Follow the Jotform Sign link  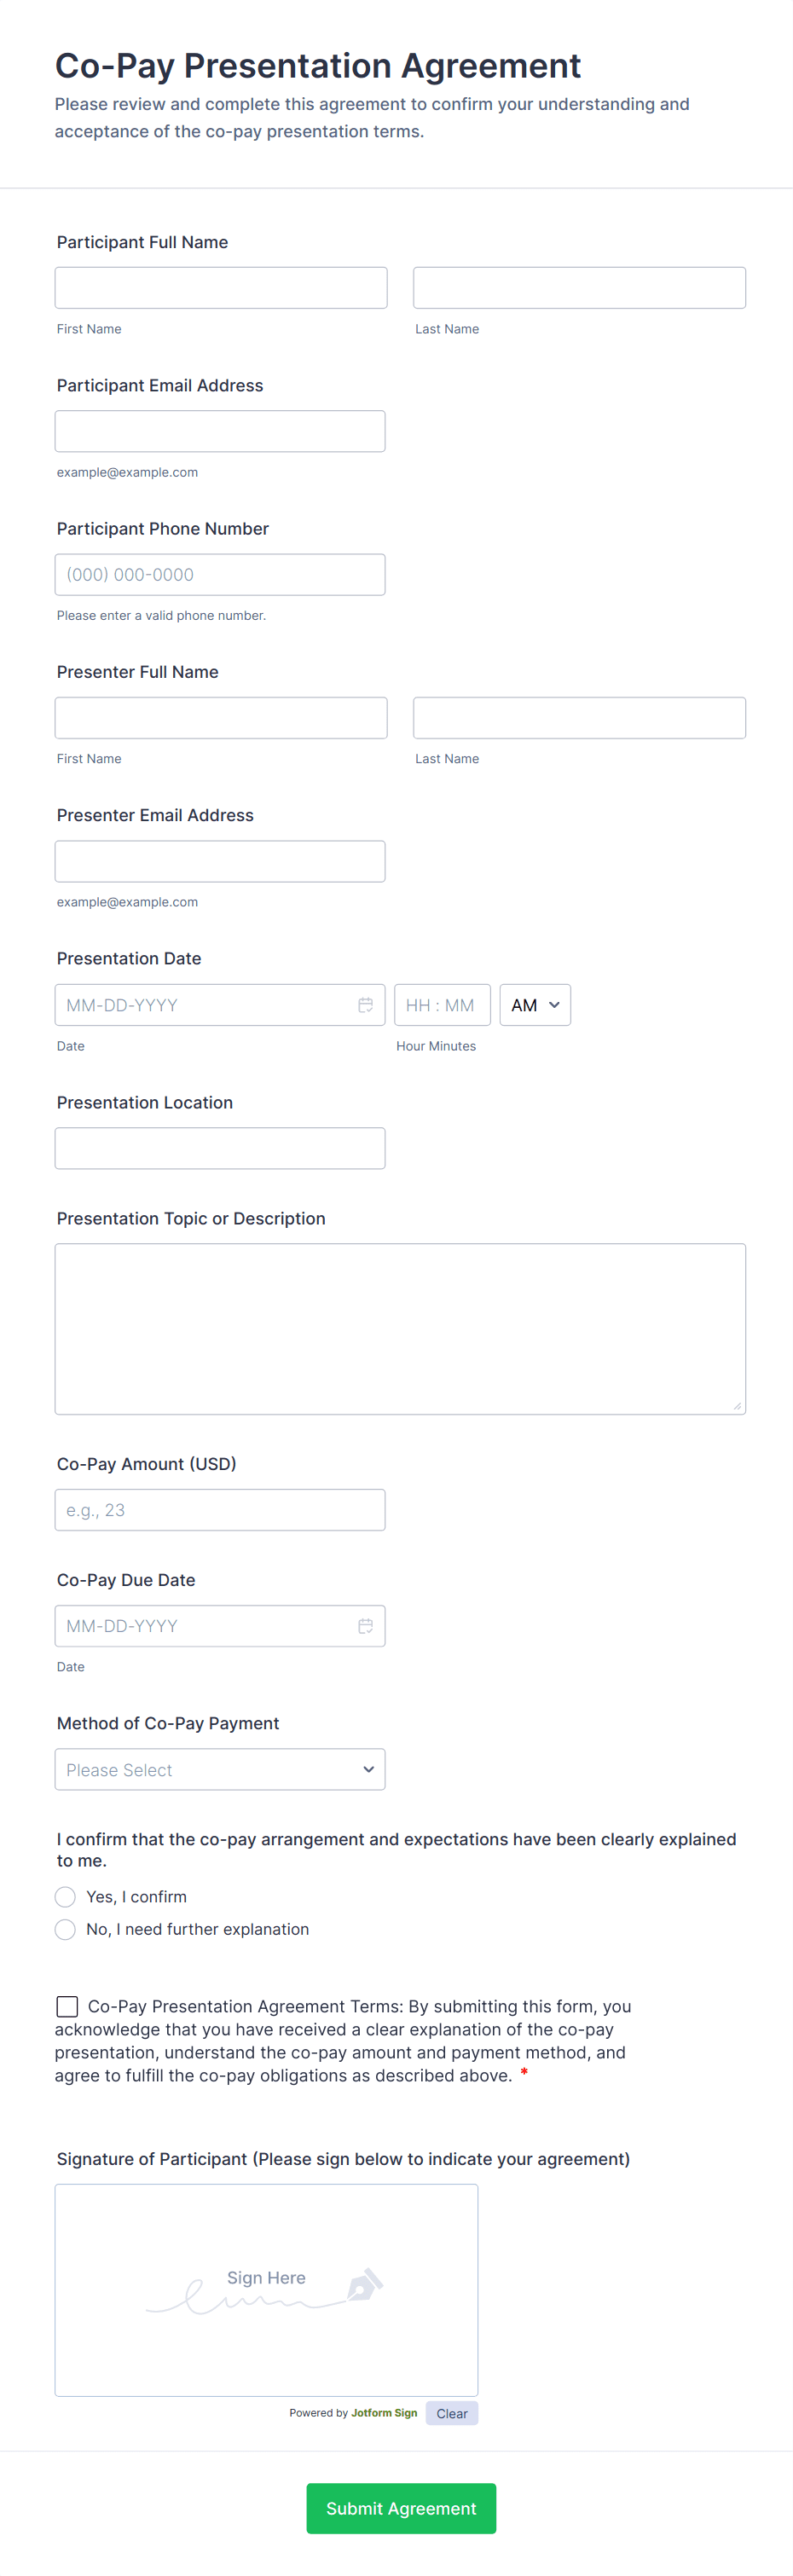click(384, 2413)
